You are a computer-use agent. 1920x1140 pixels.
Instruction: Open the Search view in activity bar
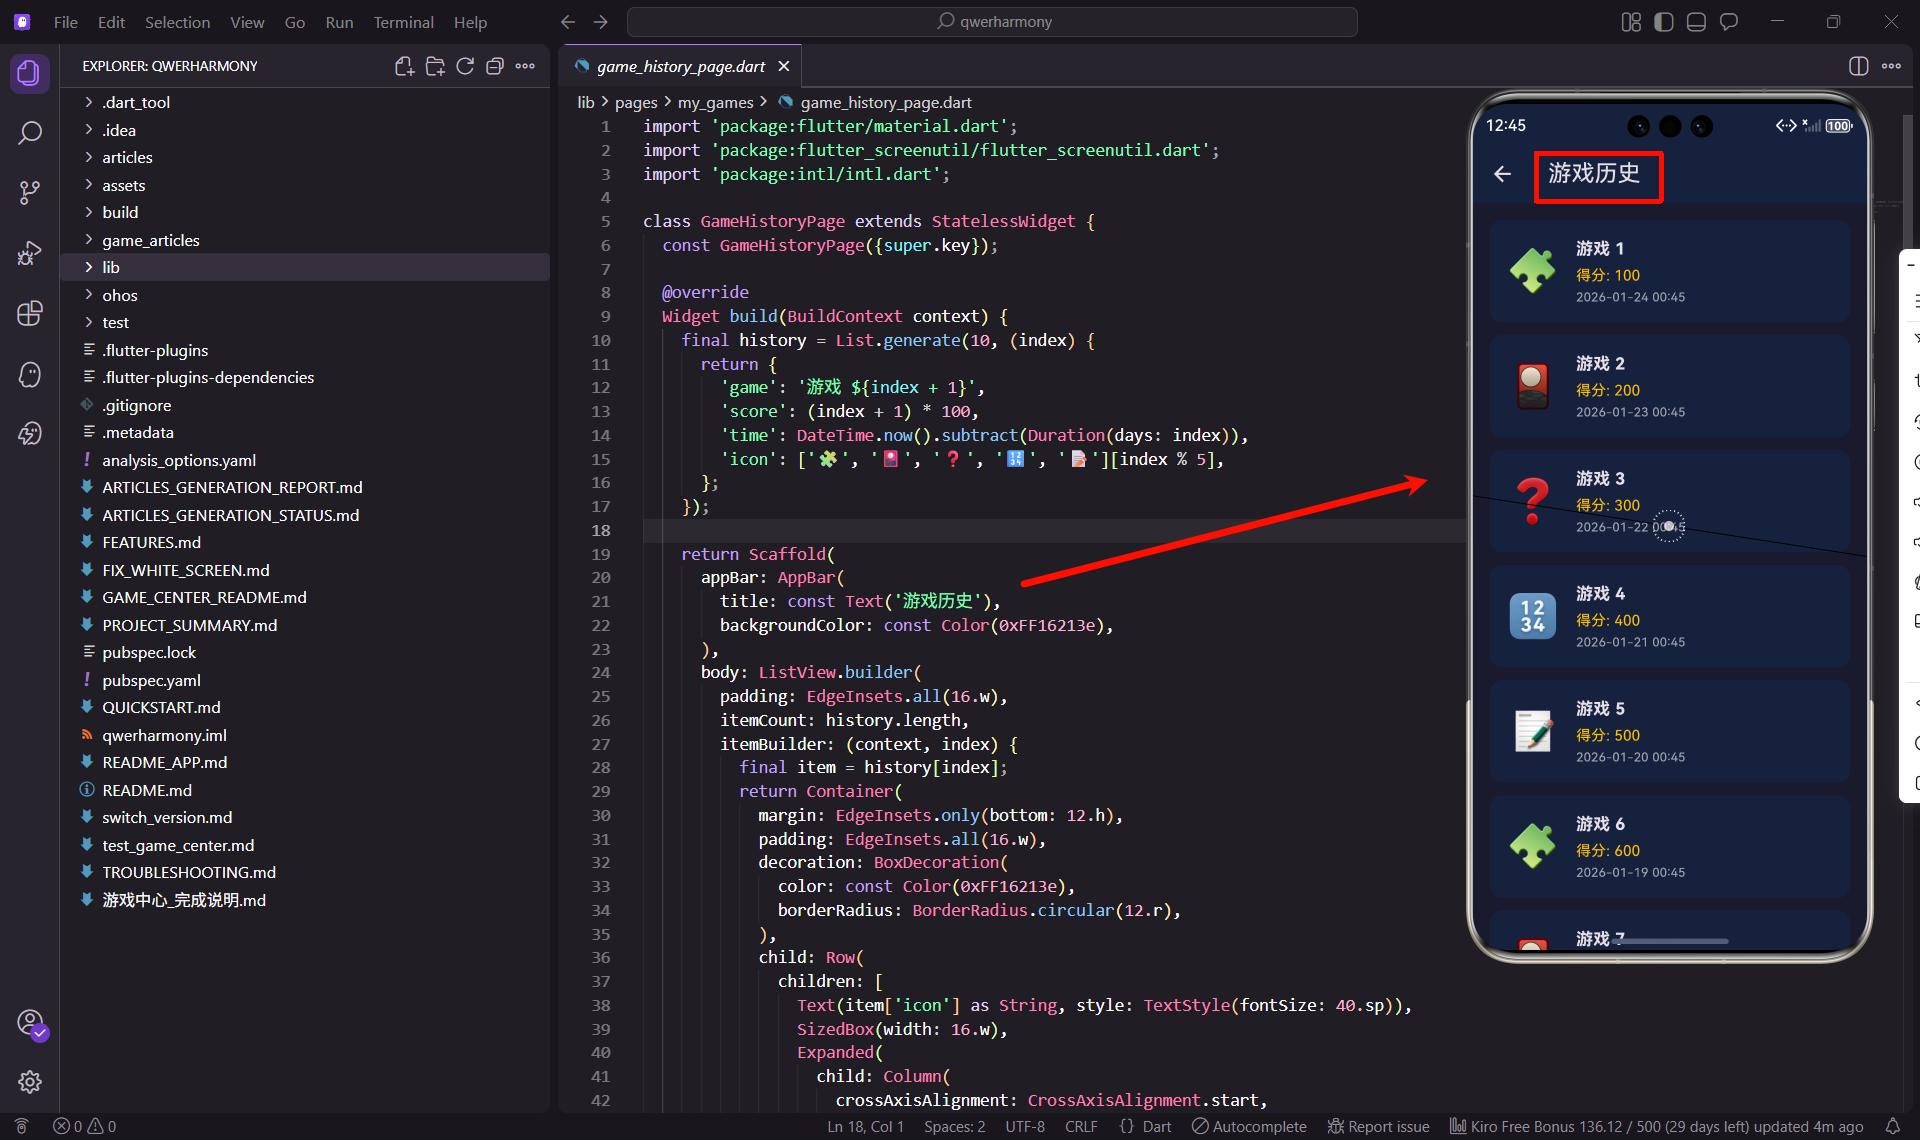click(x=30, y=132)
